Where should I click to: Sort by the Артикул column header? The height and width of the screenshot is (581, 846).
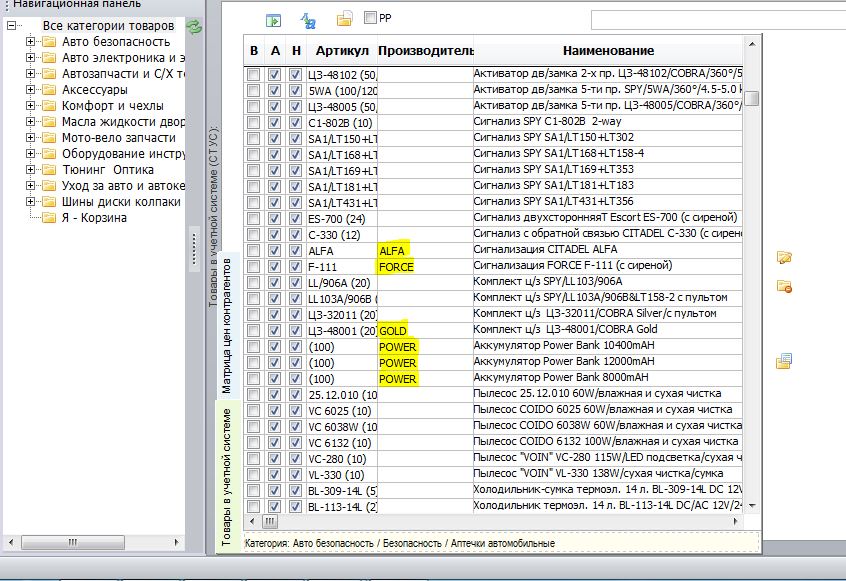click(x=342, y=51)
